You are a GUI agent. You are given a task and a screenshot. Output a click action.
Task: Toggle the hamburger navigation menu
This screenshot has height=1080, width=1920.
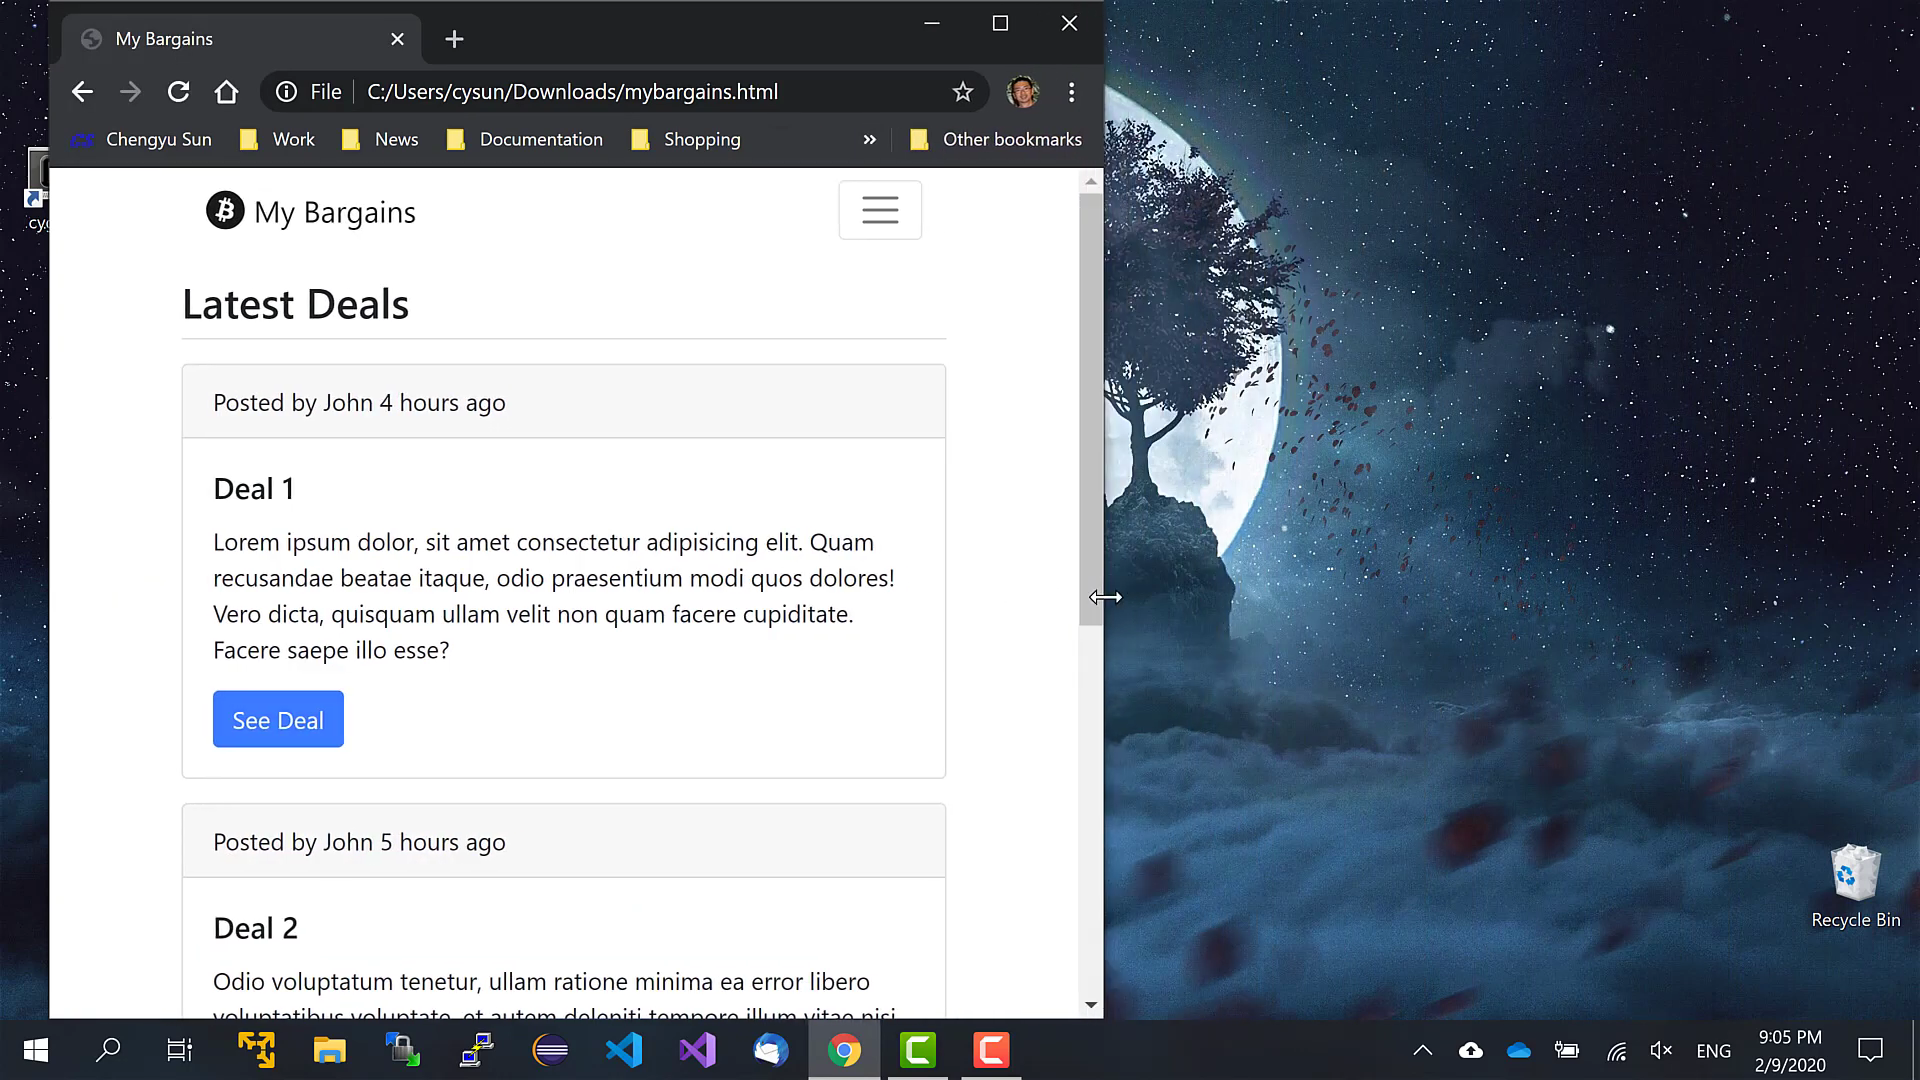click(x=880, y=210)
